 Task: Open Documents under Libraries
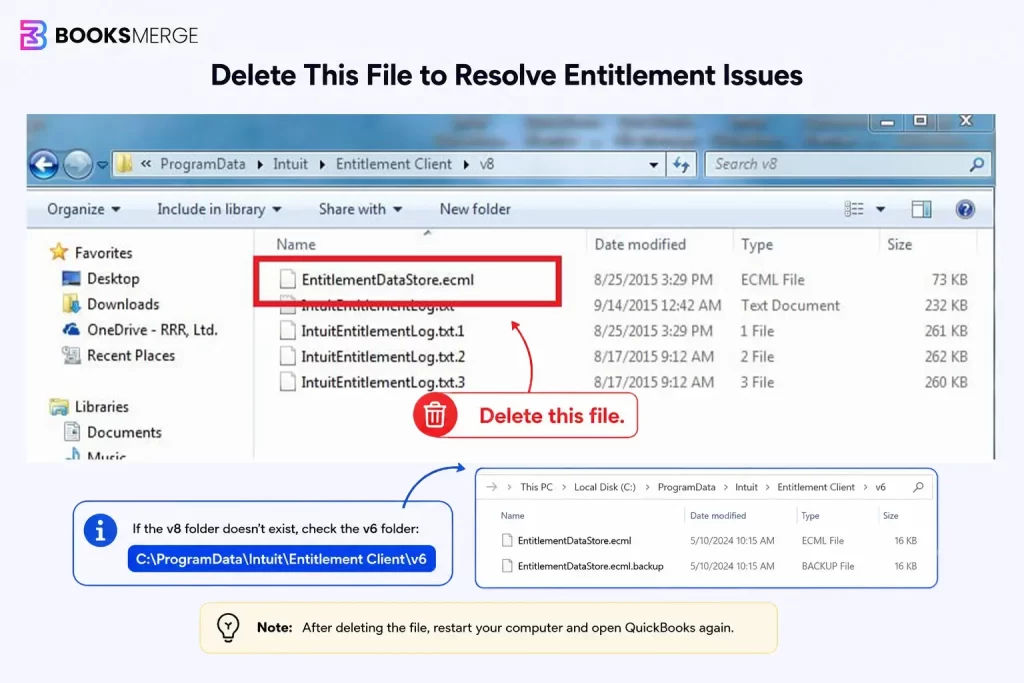coord(124,432)
